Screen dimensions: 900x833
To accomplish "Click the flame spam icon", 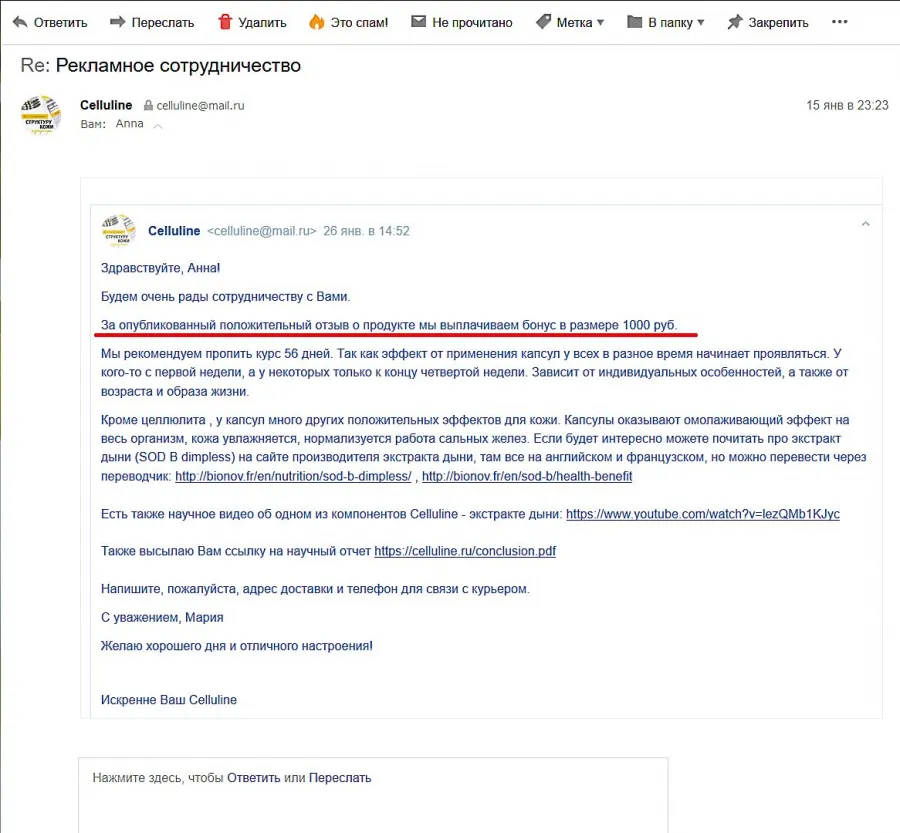I will [317, 22].
